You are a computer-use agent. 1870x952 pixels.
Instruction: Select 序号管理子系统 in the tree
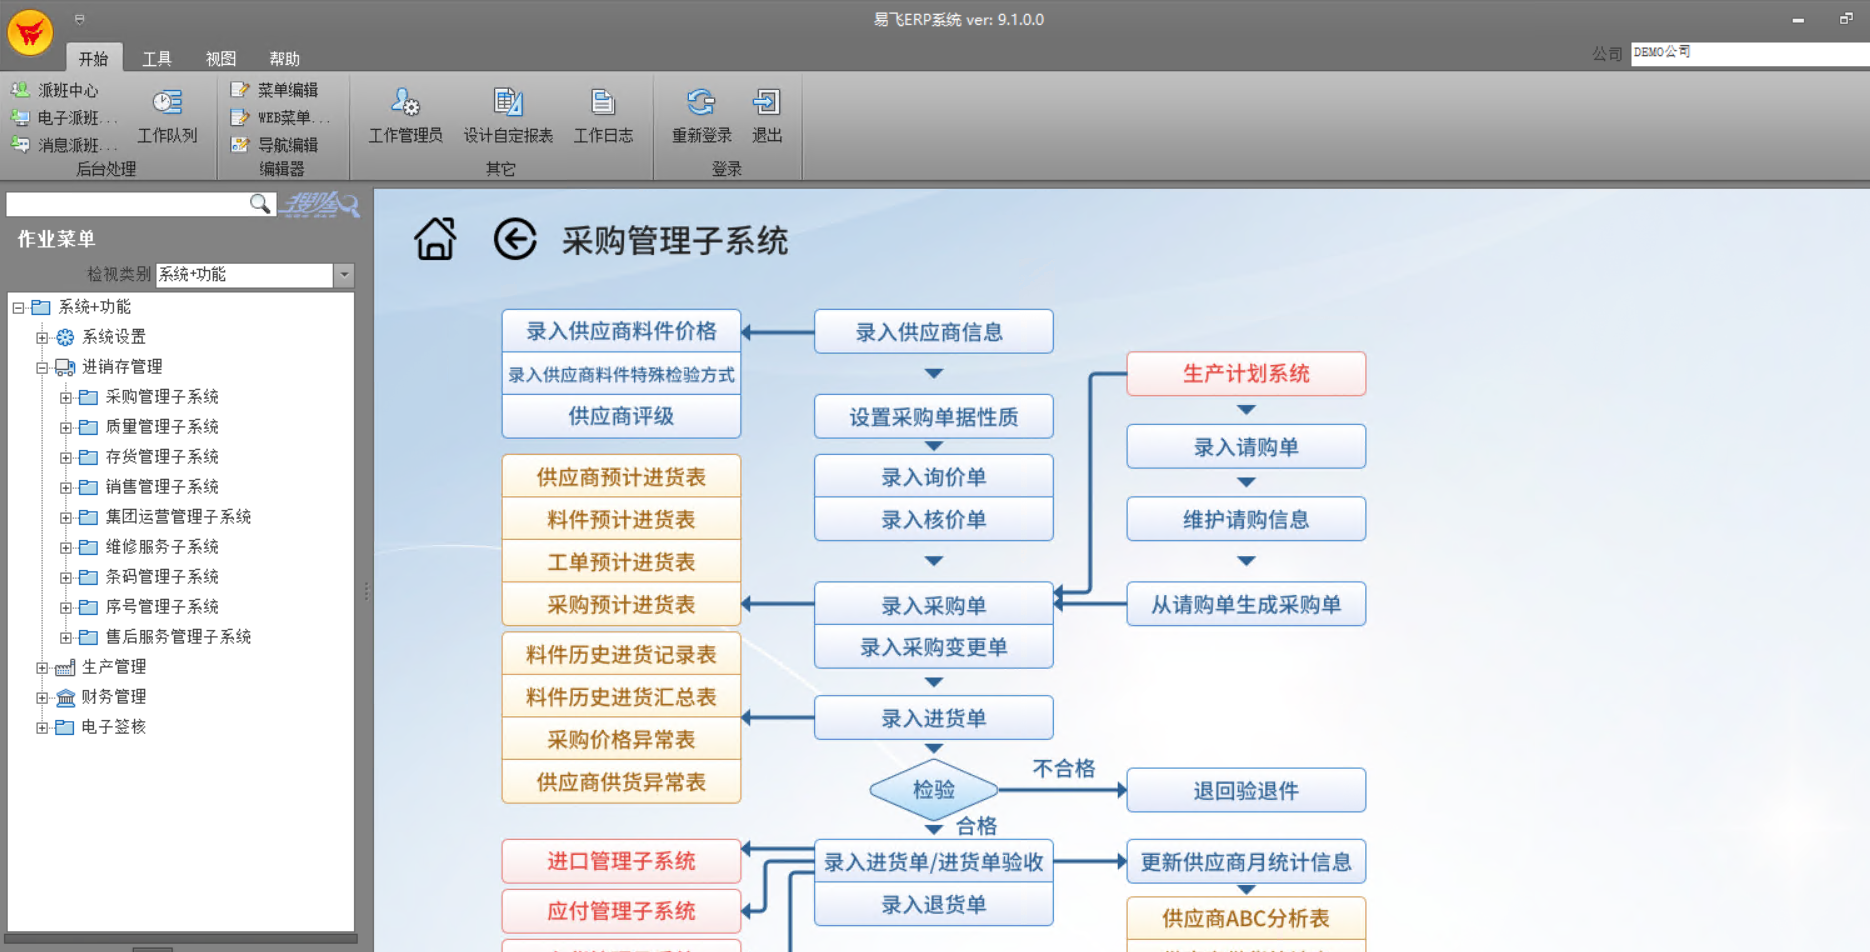162,607
